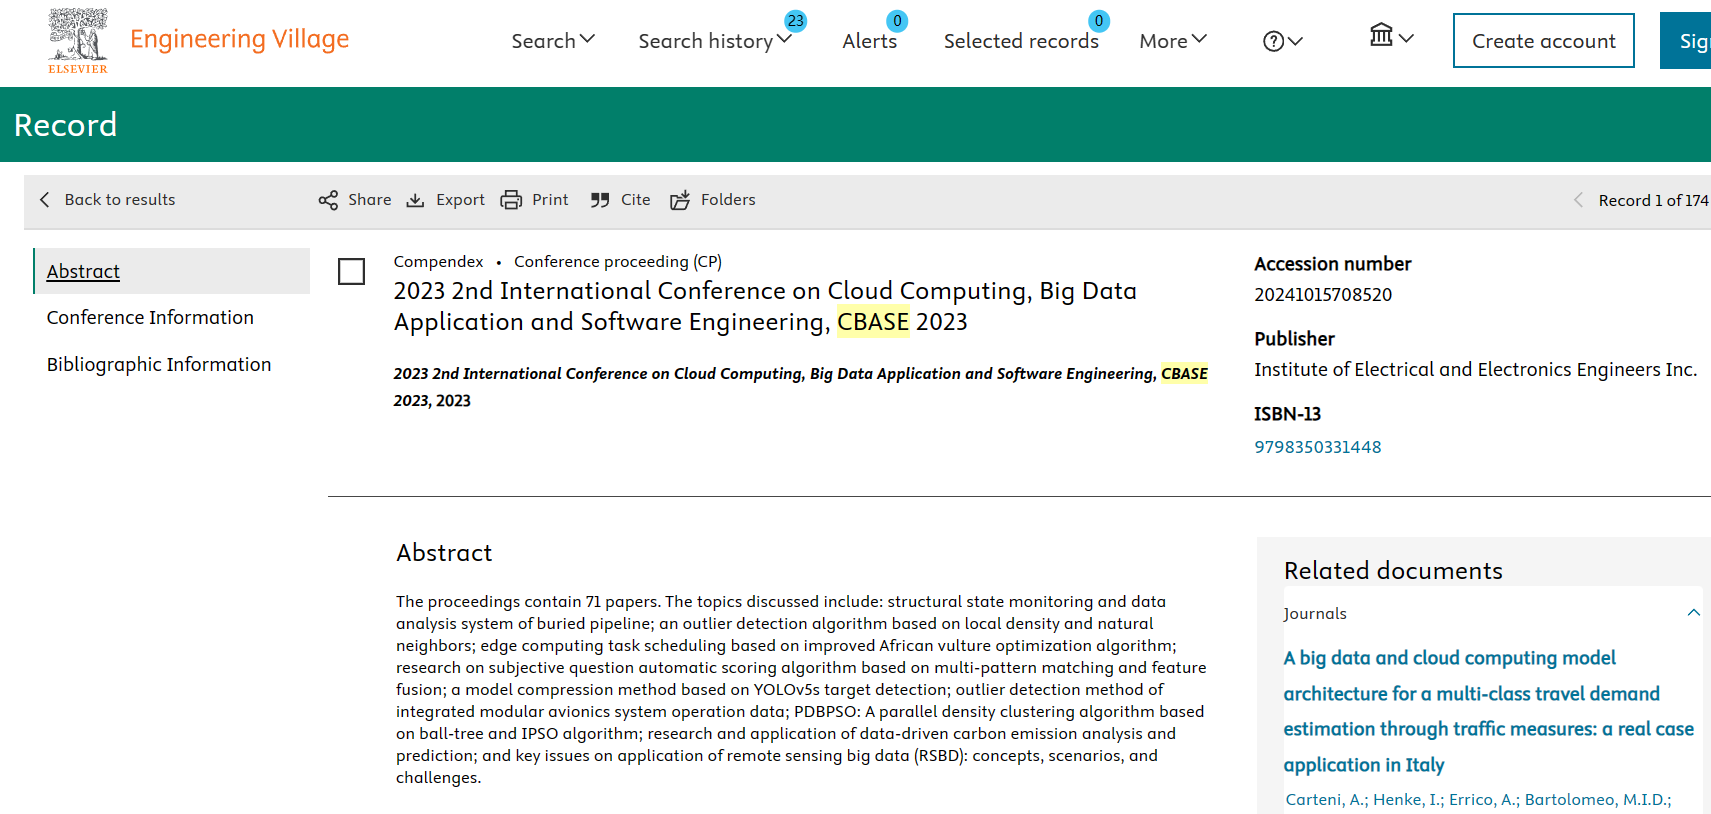Click the Related documents heading
1711x814 pixels.
point(1393,571)
